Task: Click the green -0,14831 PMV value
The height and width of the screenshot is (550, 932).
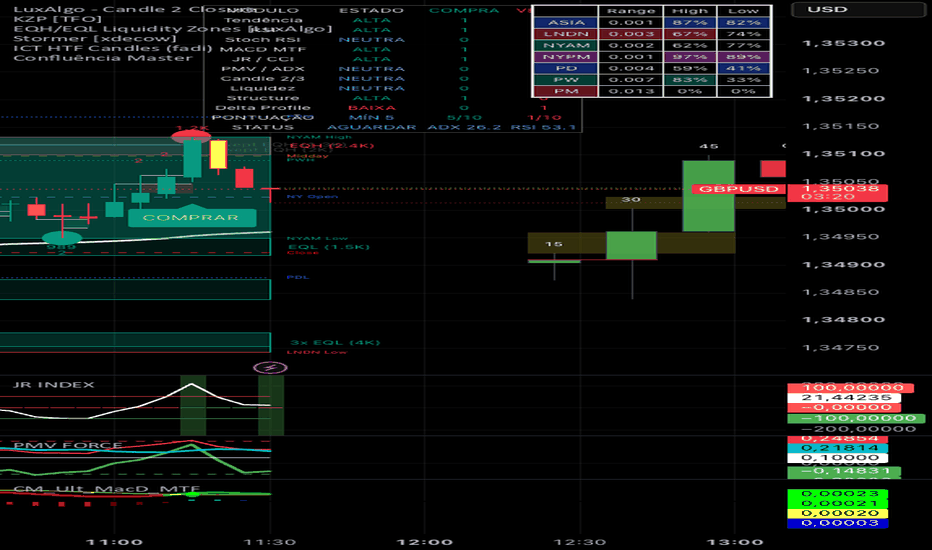Action: [844, 471]
